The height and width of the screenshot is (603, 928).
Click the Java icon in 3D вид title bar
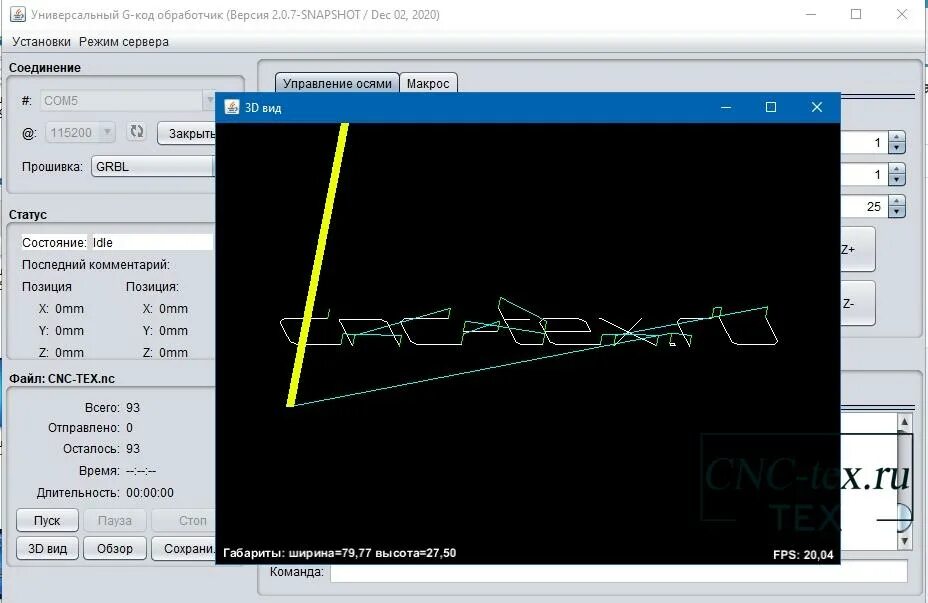point(232,107)
